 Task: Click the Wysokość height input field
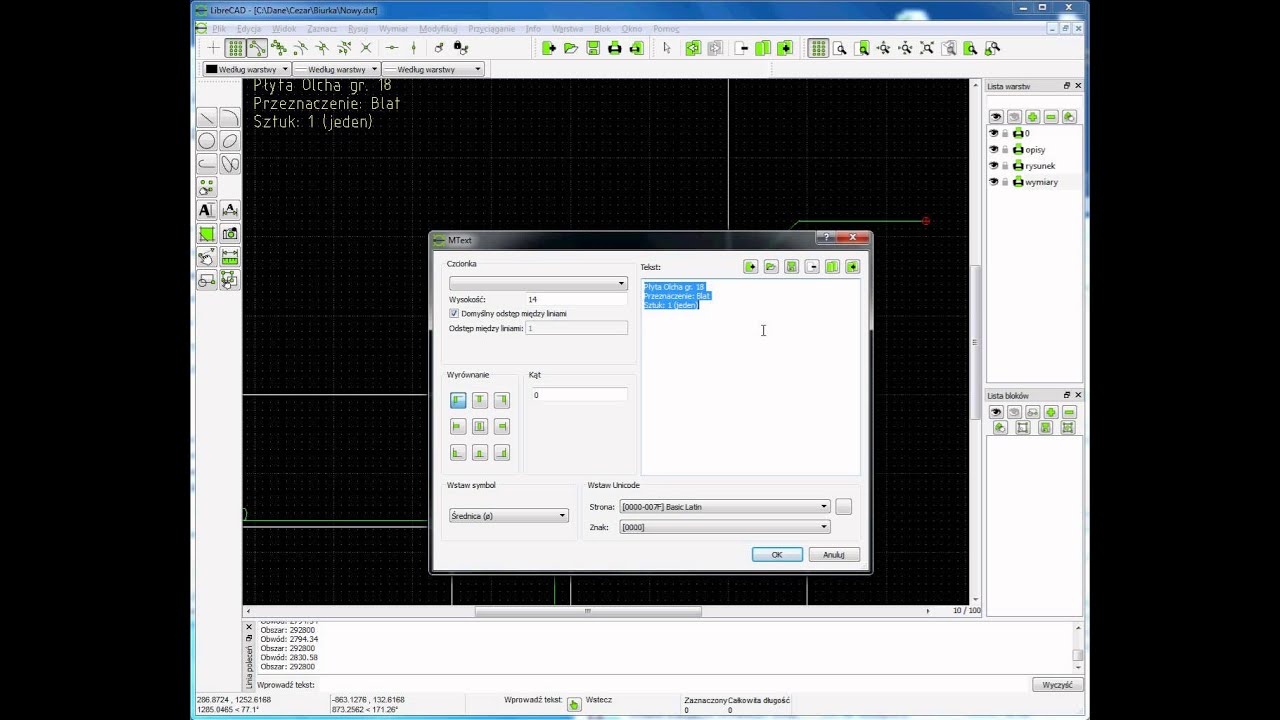click(577, 299)
